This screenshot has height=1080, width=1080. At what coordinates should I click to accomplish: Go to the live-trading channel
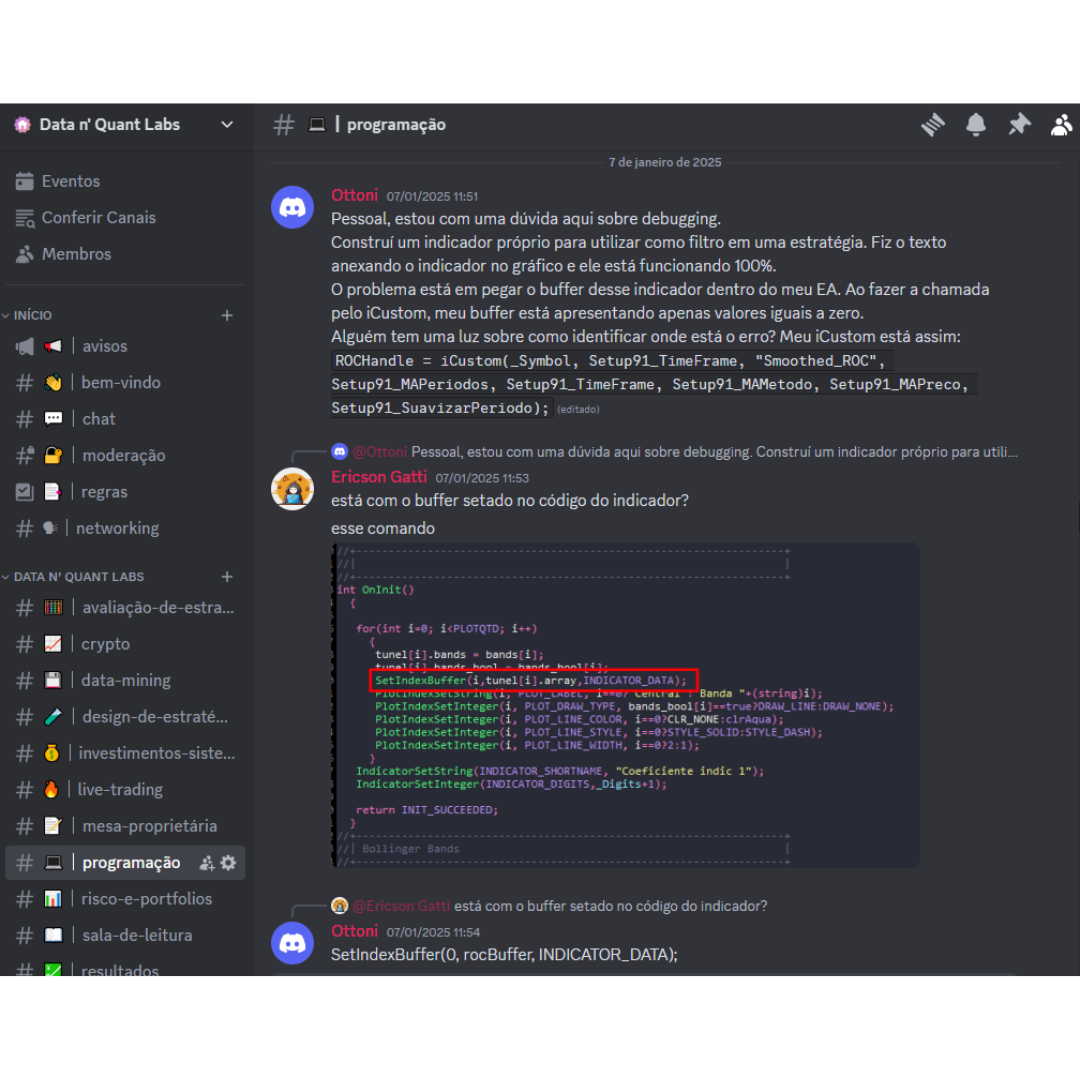[120, 789]
